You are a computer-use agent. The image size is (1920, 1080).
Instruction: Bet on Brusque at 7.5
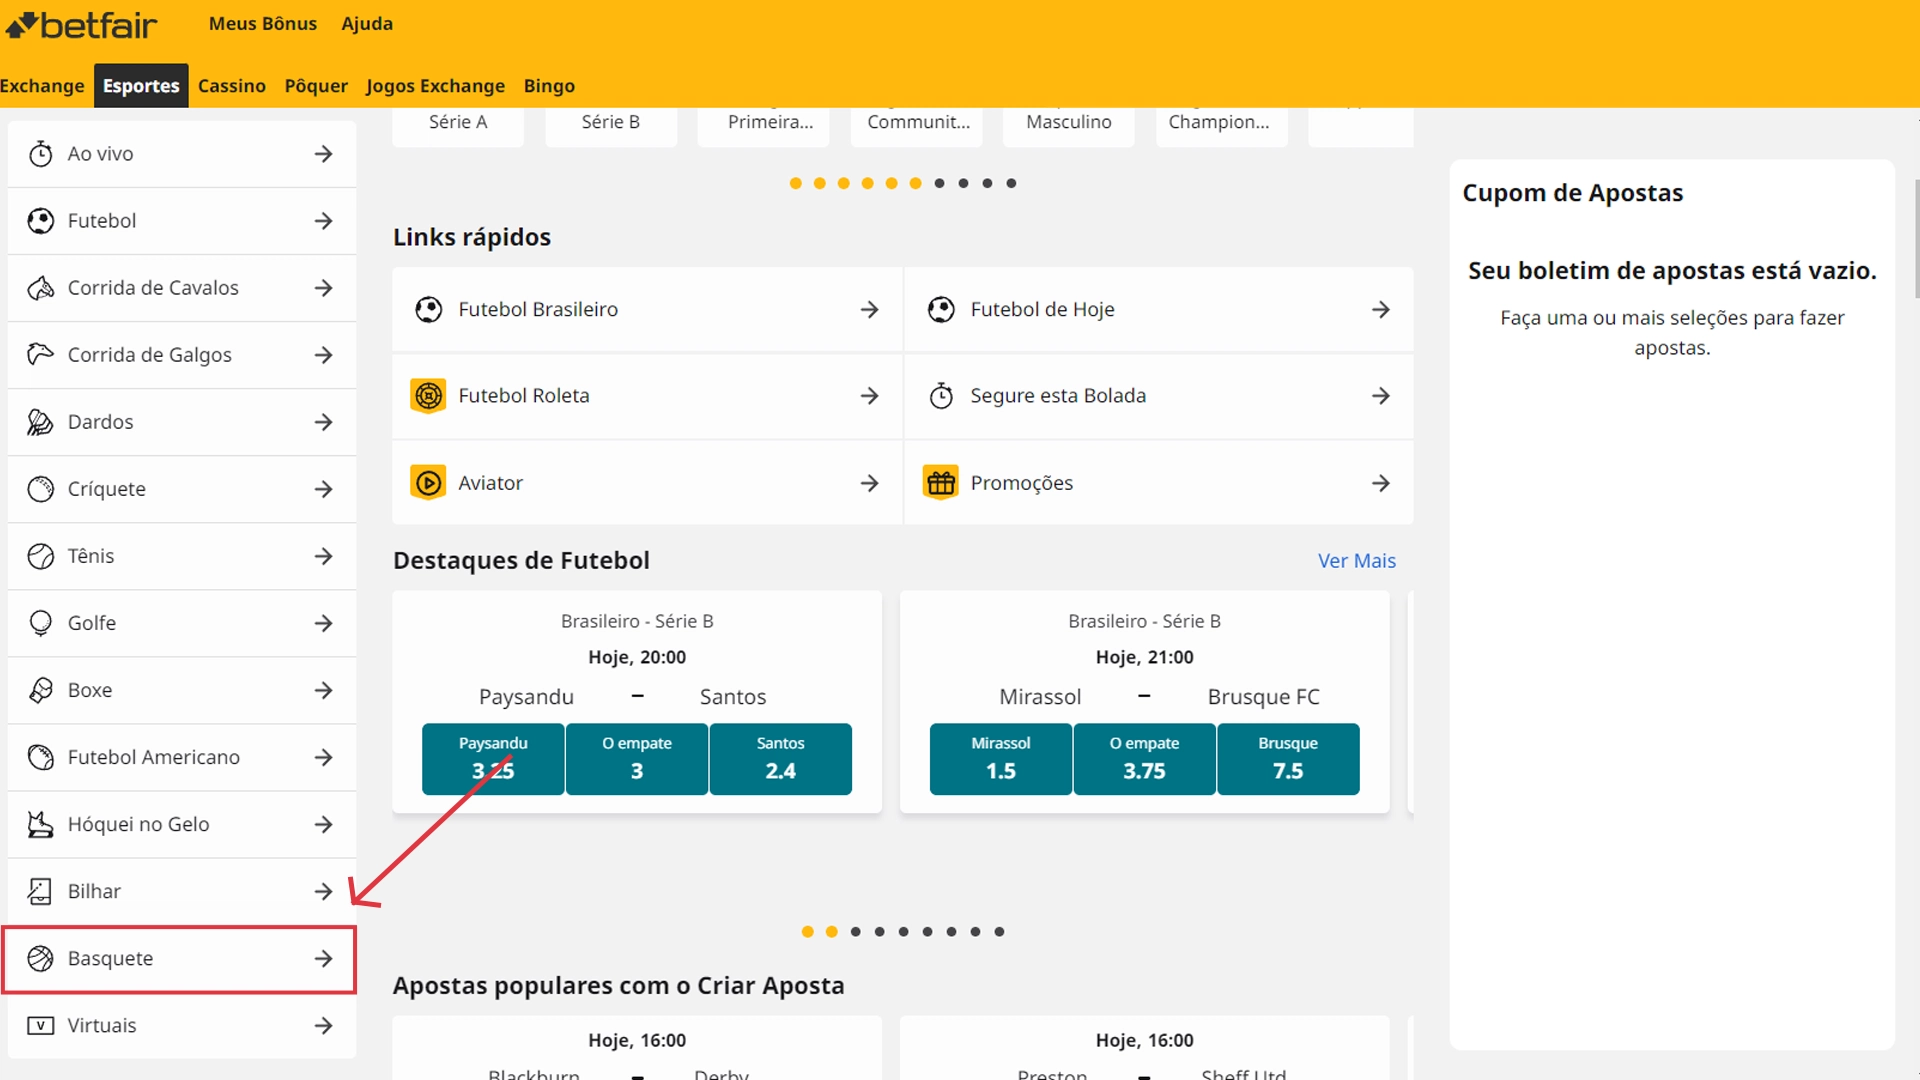(x=1288, y=759)
